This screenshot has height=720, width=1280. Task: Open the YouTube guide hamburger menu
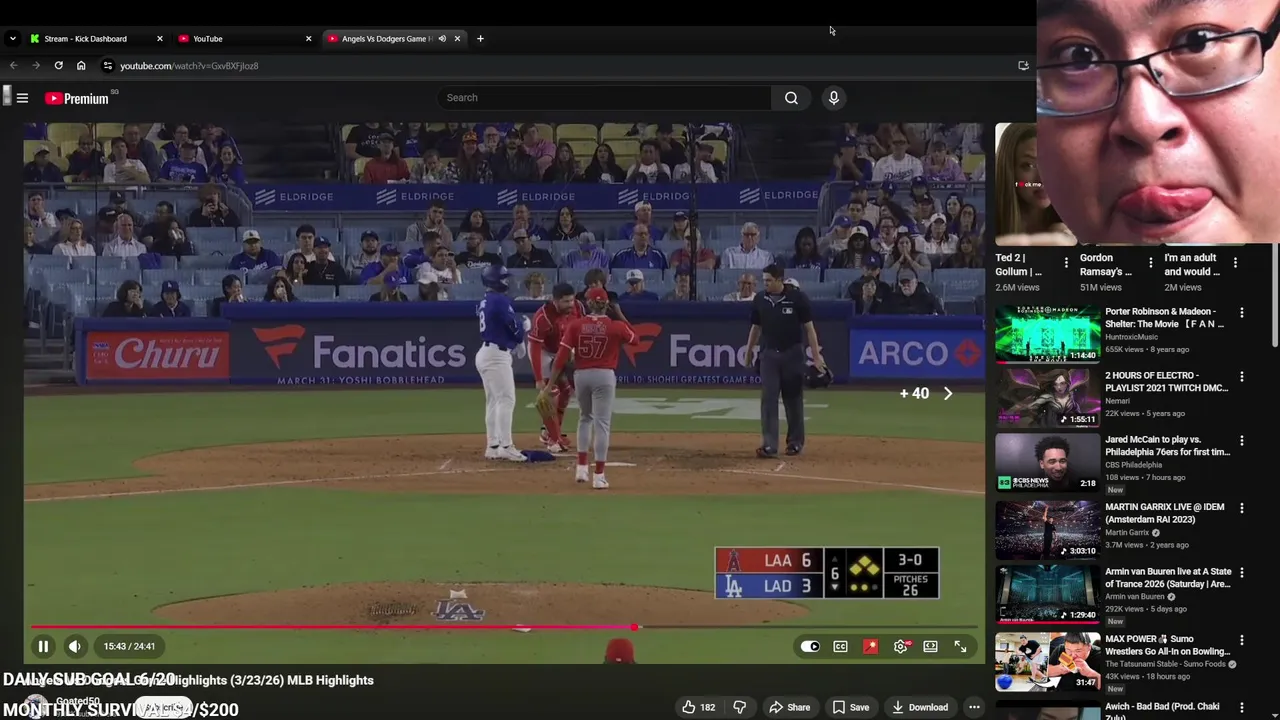pyautogui.click(x=22, y=98)
